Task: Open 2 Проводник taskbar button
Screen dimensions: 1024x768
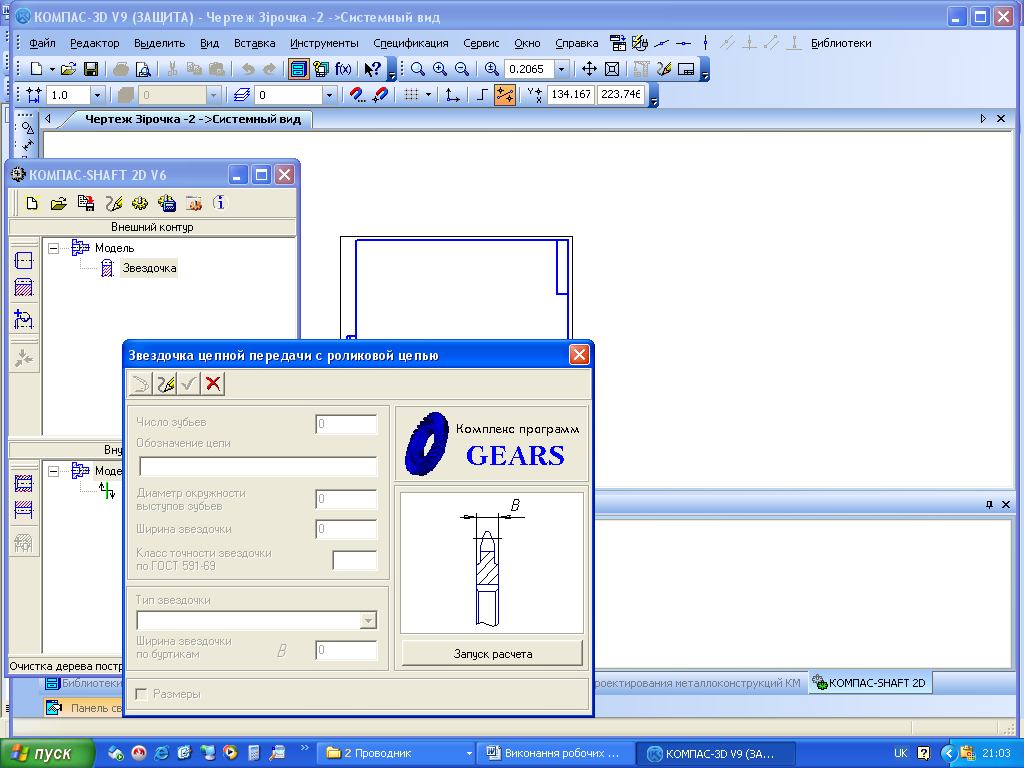Action: click(398, 754)
